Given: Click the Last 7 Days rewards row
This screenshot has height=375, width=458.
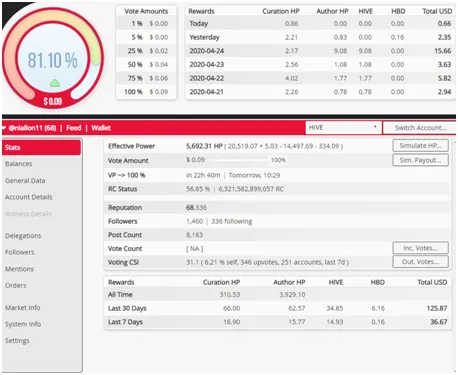Looking at the screenshot, I should pos(278,322).
